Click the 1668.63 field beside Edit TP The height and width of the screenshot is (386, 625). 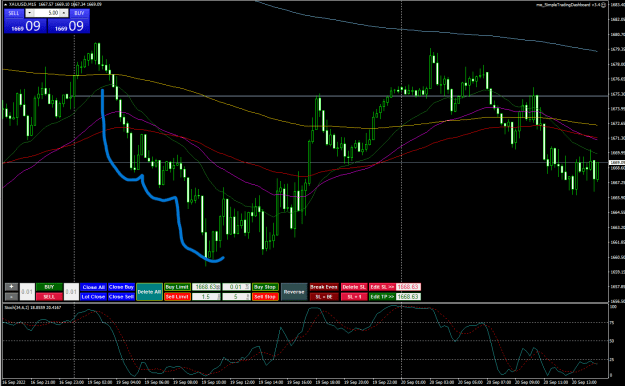[408, 297]
